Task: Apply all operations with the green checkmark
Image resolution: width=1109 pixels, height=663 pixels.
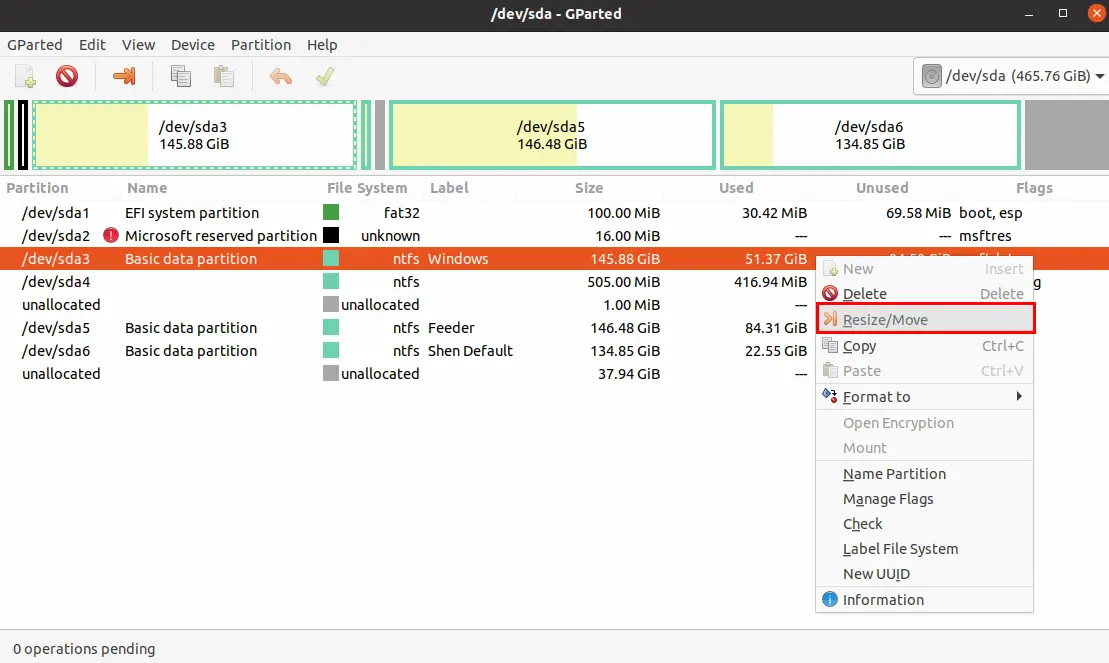Action: [322, 76]
